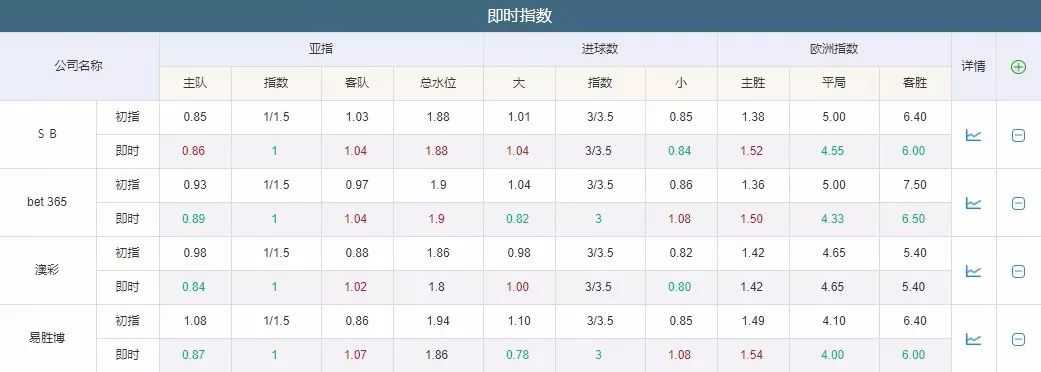
Task: Select the 亚指 column group header
Action: (x=321, y=49)
